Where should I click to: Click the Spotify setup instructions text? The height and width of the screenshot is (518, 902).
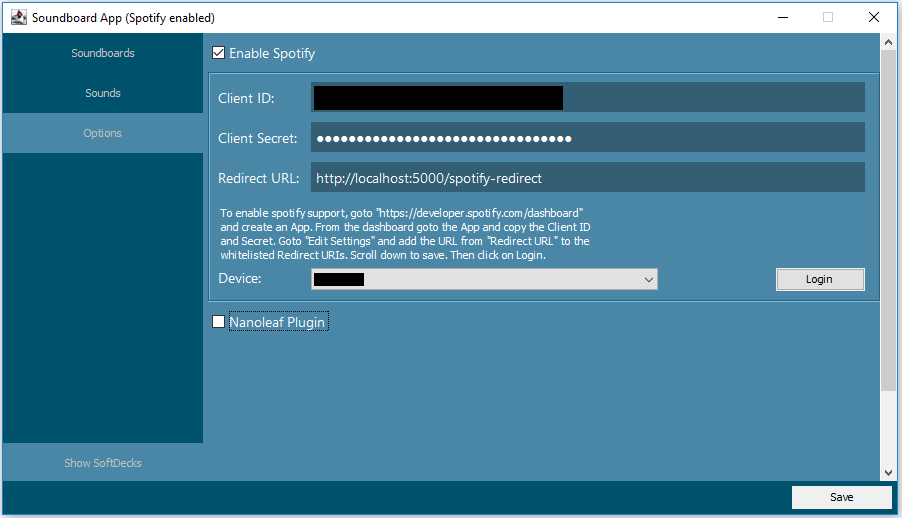click(405, 234)
